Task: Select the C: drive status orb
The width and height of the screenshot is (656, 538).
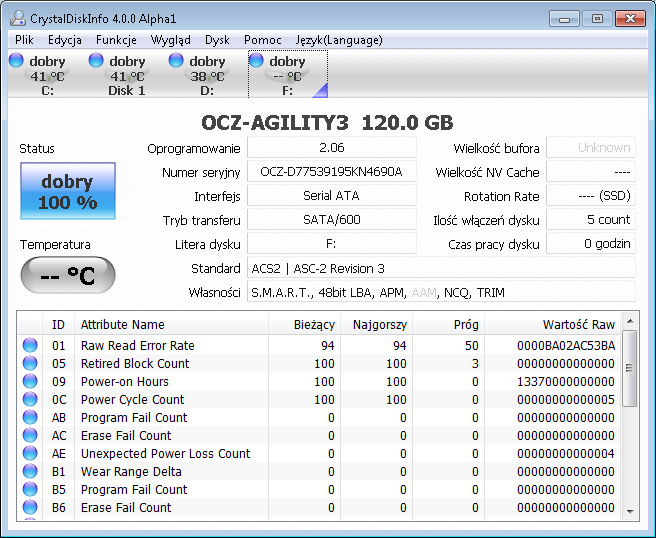Action: point(16,60)
